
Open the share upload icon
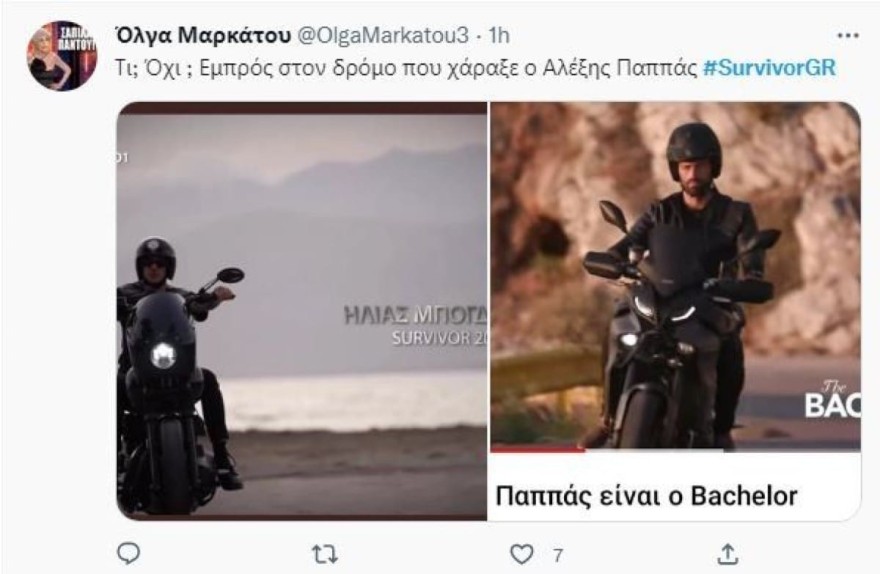point(729,553)
